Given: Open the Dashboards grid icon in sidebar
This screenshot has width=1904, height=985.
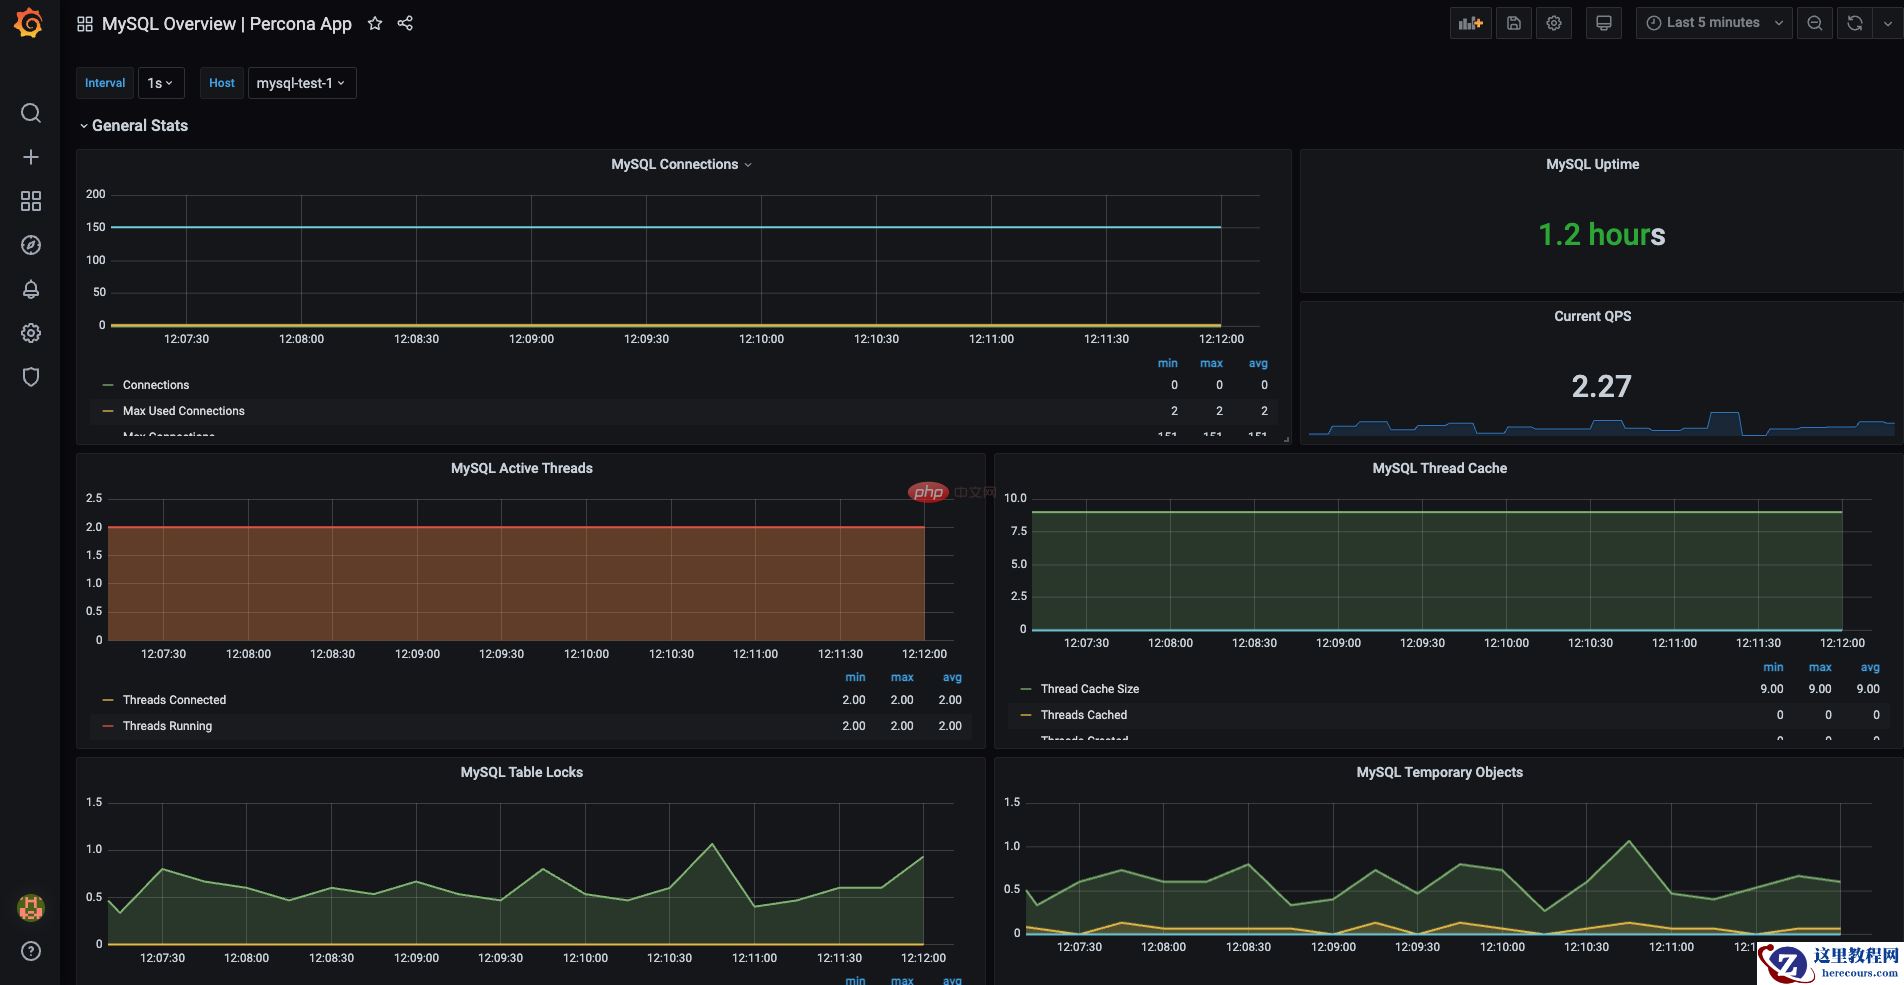Looking at the screenshot, I should [x=31, y=201].
